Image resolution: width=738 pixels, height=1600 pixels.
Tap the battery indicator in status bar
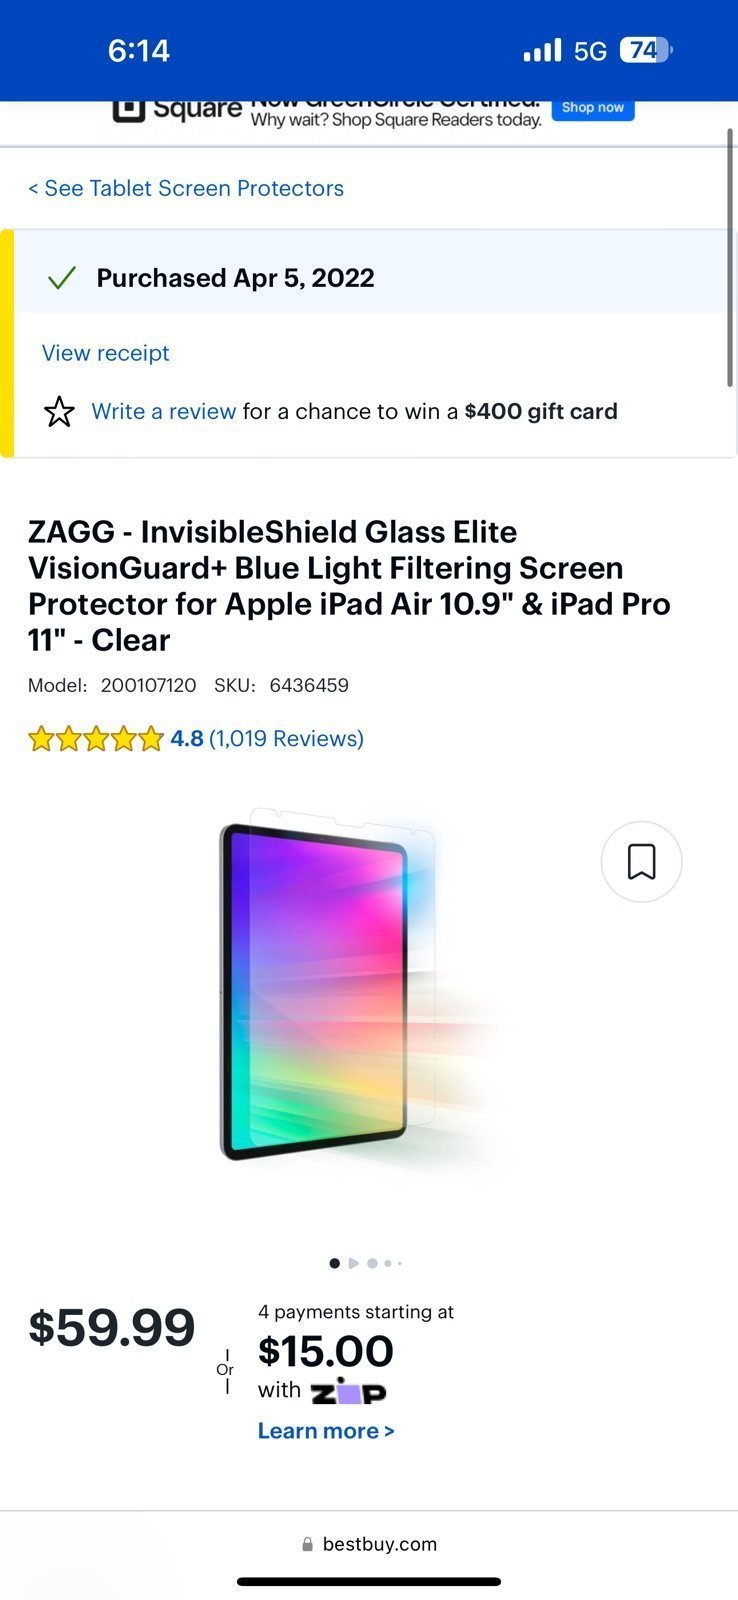(646, 50)
